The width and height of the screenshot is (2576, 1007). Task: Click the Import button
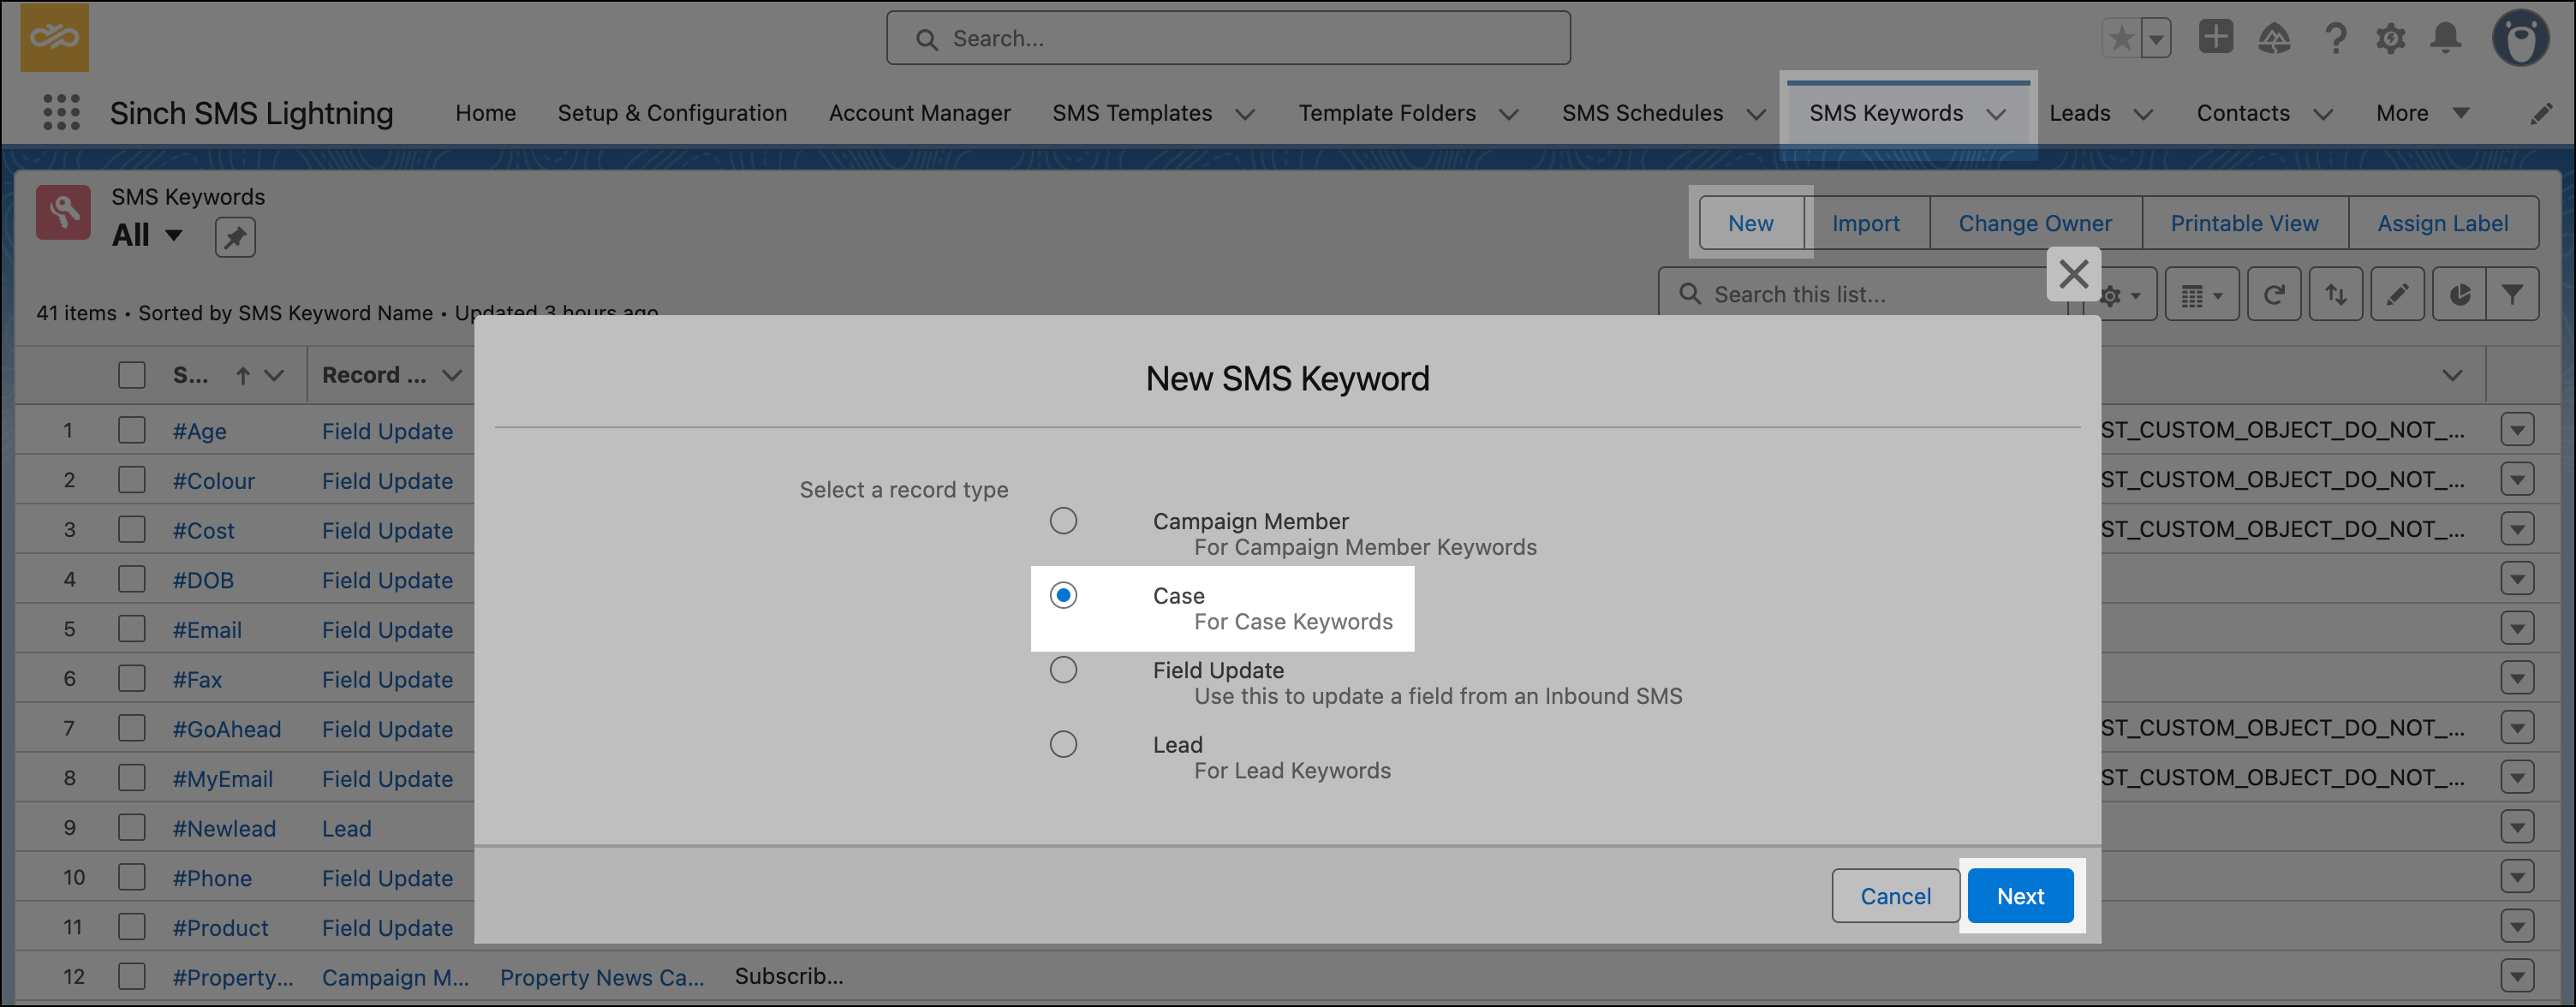1866,223
